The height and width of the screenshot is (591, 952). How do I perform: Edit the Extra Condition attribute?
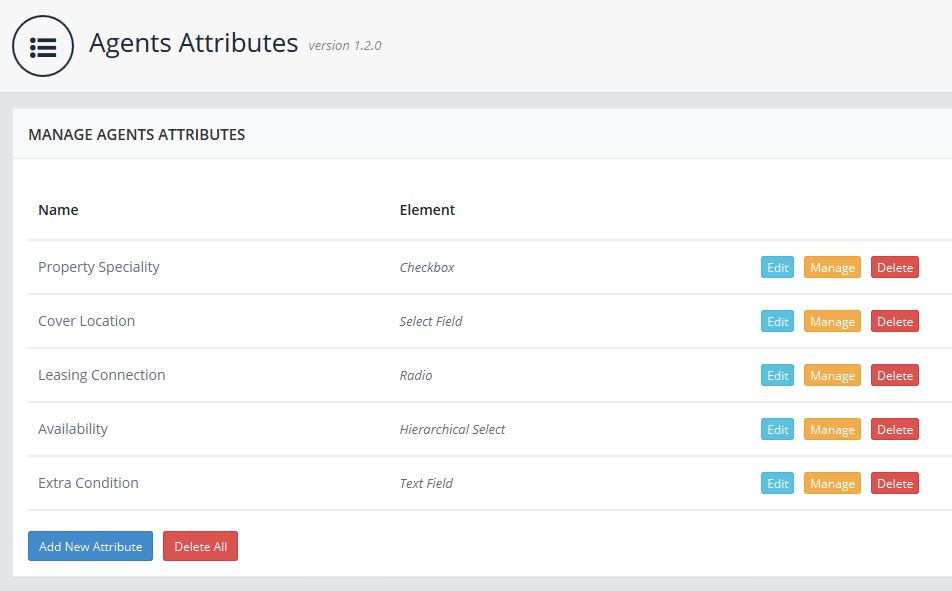(x=777, y=483)
